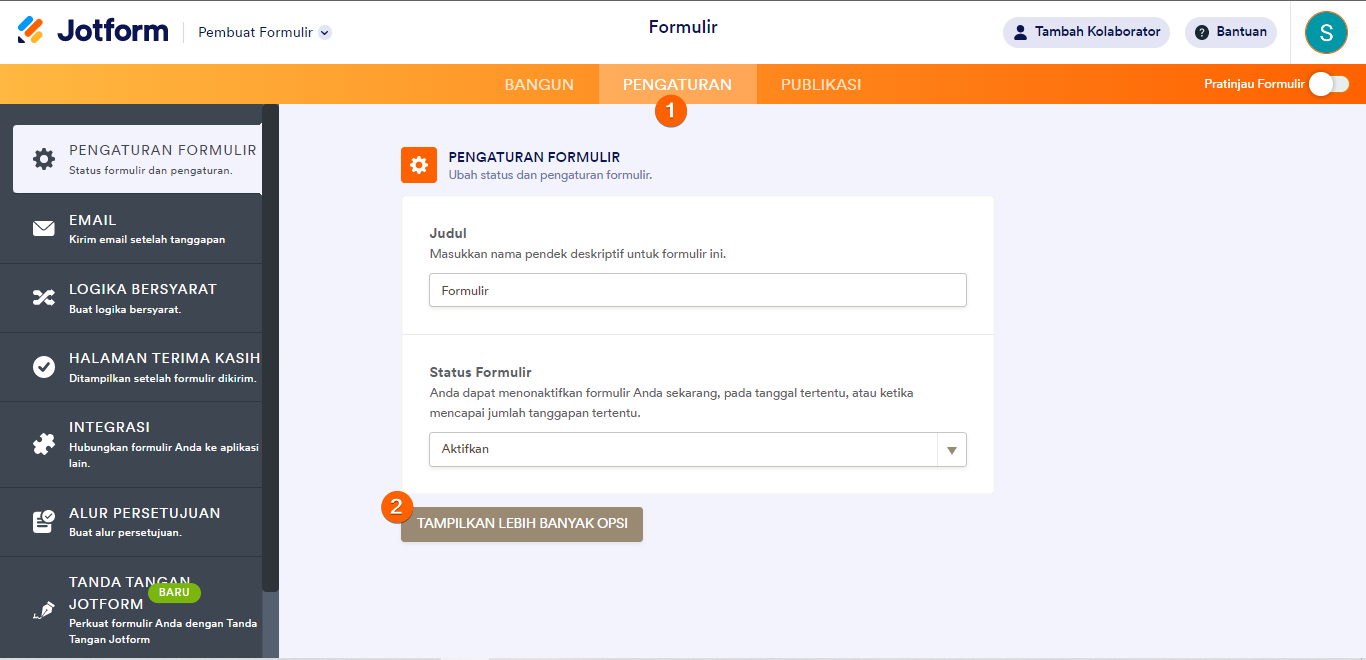The height and width of the screenshot is (660, 1366).
Task: Click the sidebar vertical scrollbar
Action: pos(270,350)
